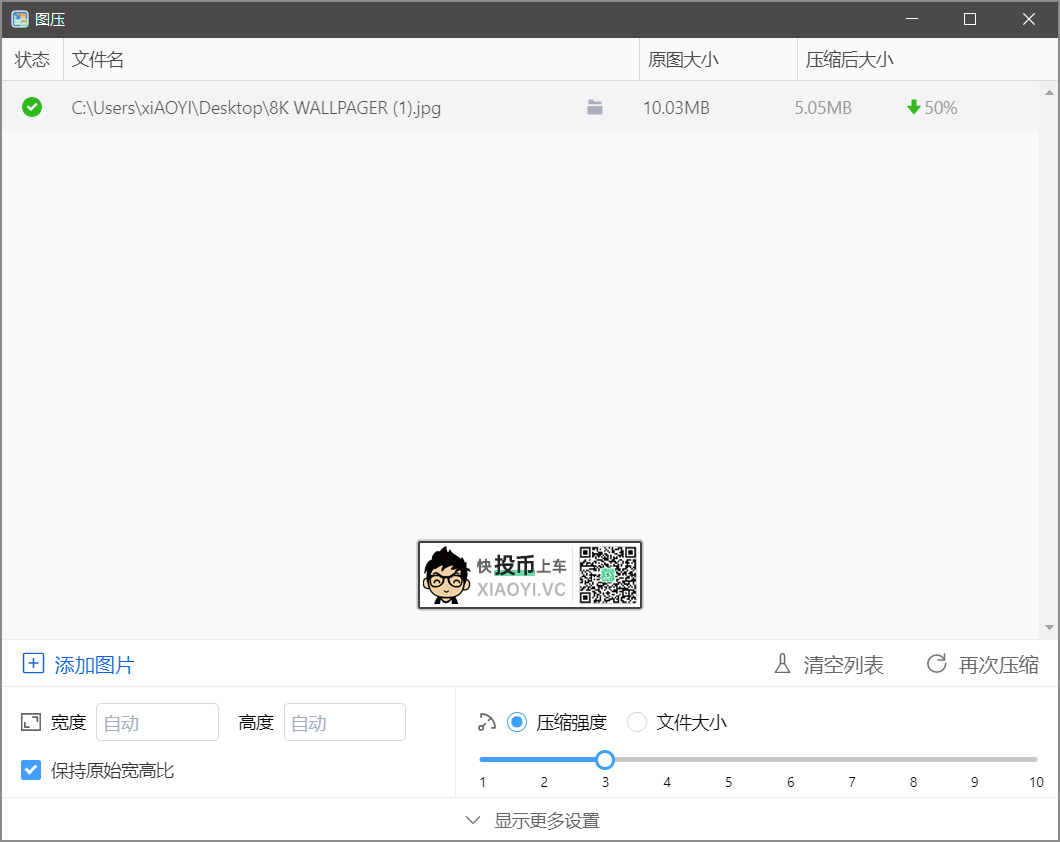The width and height of the screenshot is (1060, 842).
Task: Open the output folder icon for the file
Action: click(595, 108)
